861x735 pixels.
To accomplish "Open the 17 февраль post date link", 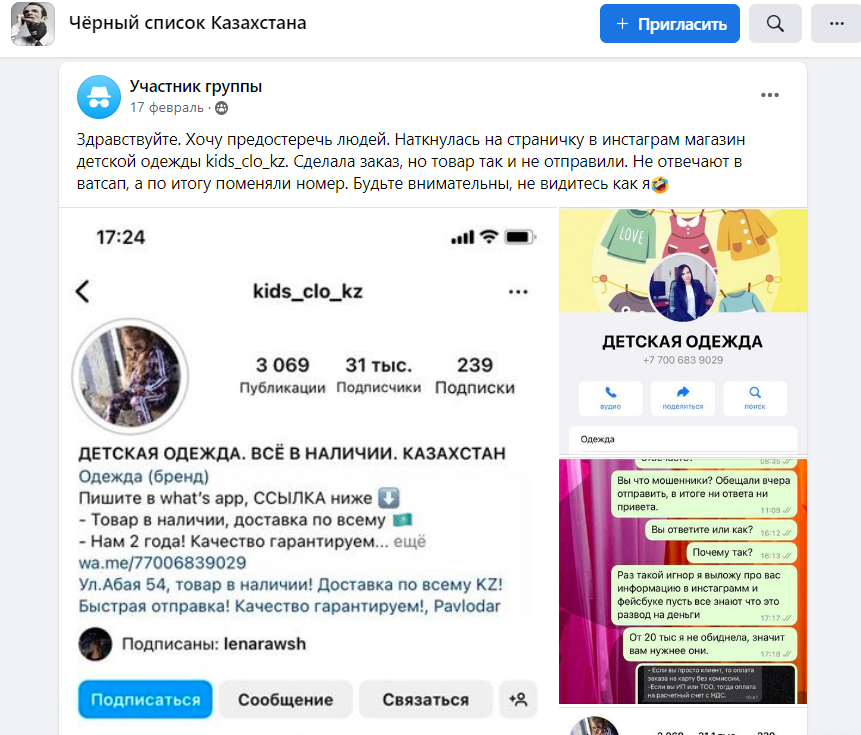I will (x=167, y=108).
